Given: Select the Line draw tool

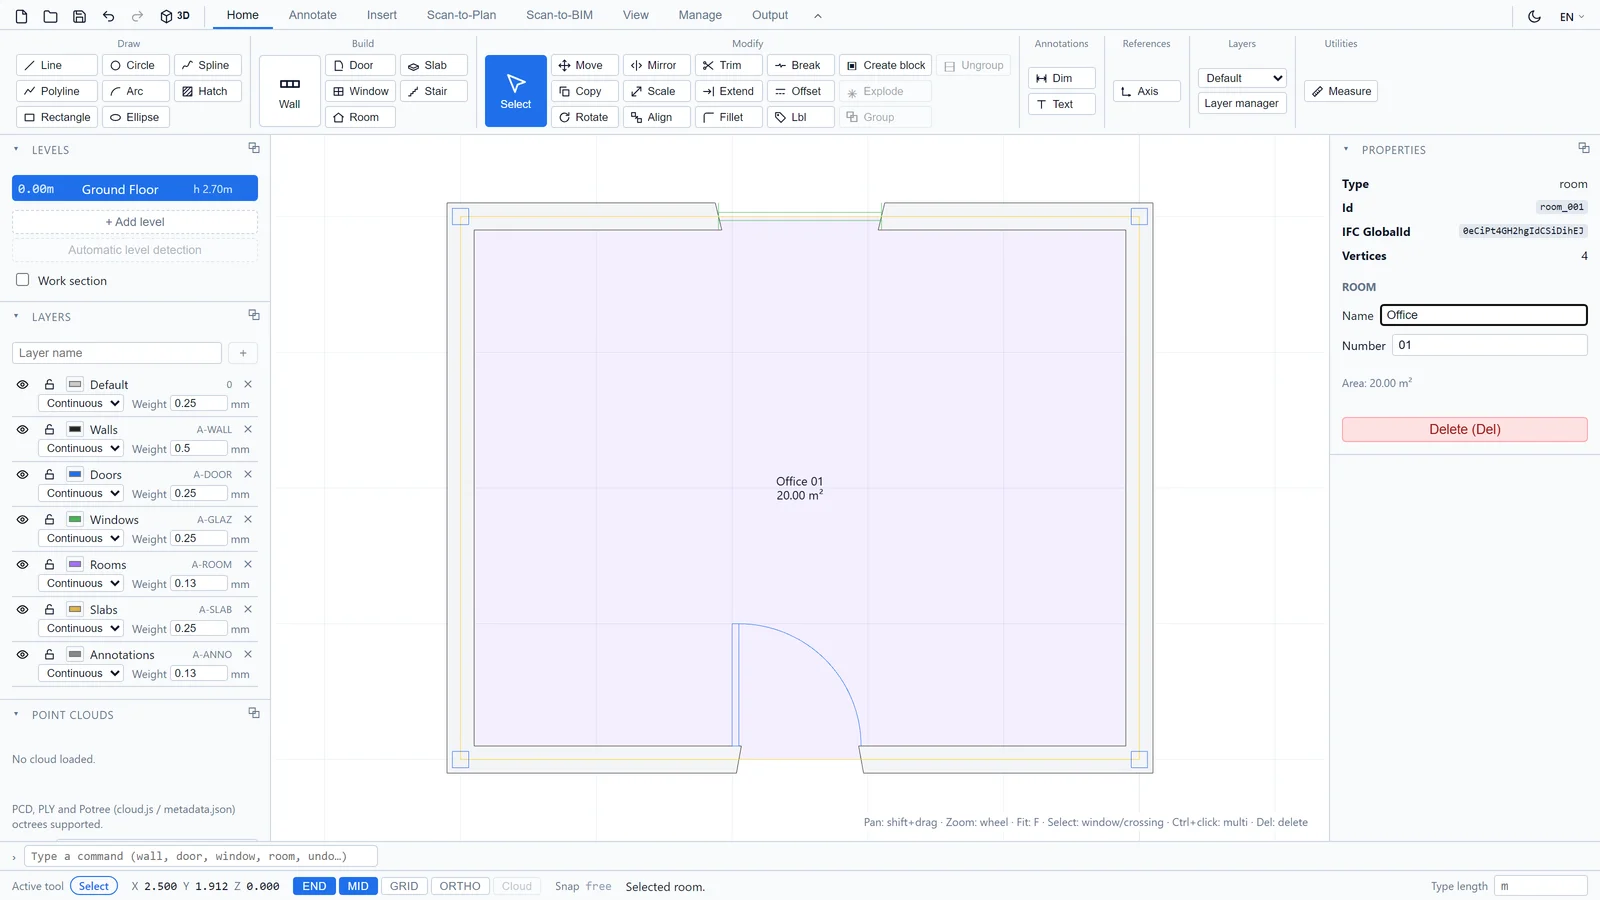Looking at the screenshot, I should pos(57,65).
